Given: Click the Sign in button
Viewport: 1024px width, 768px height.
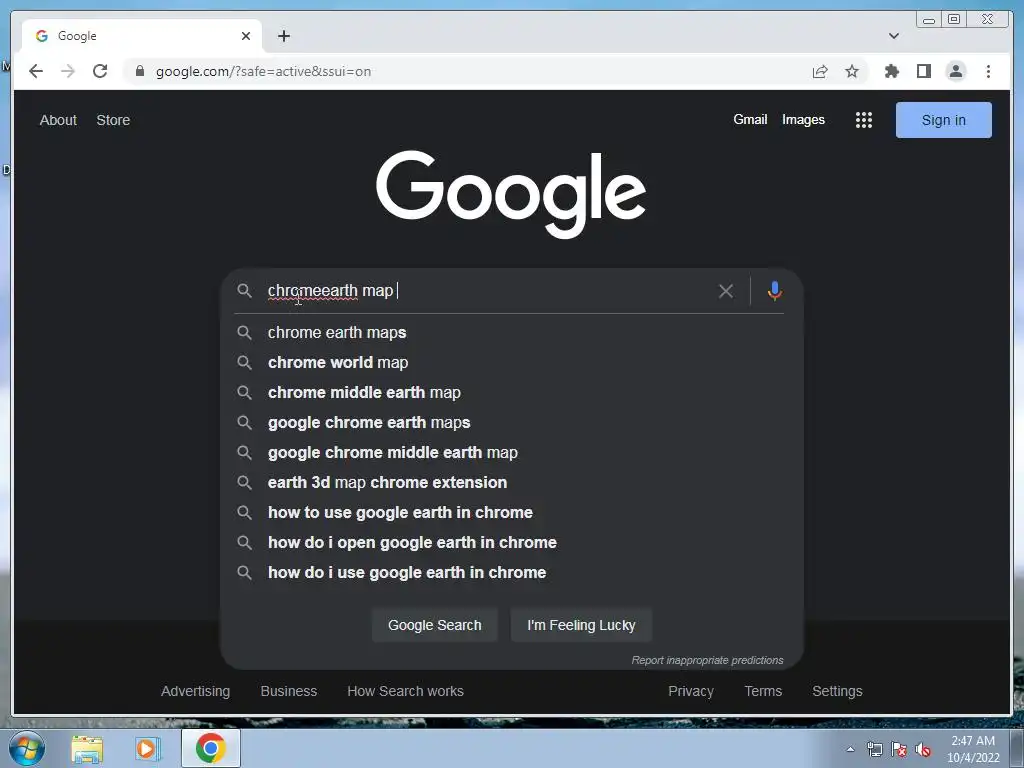Looking at the screenshot, I should click(x=944, y=120).
